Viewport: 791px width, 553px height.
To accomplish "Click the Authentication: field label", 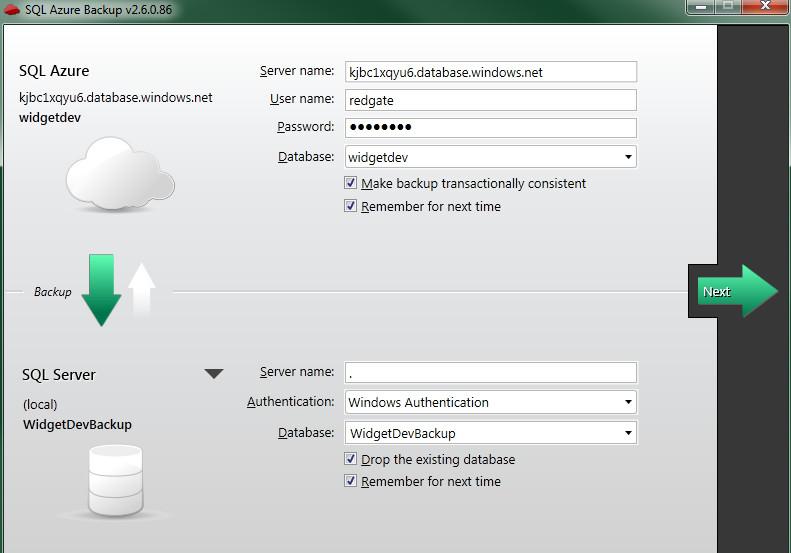I will pos(290,402).
